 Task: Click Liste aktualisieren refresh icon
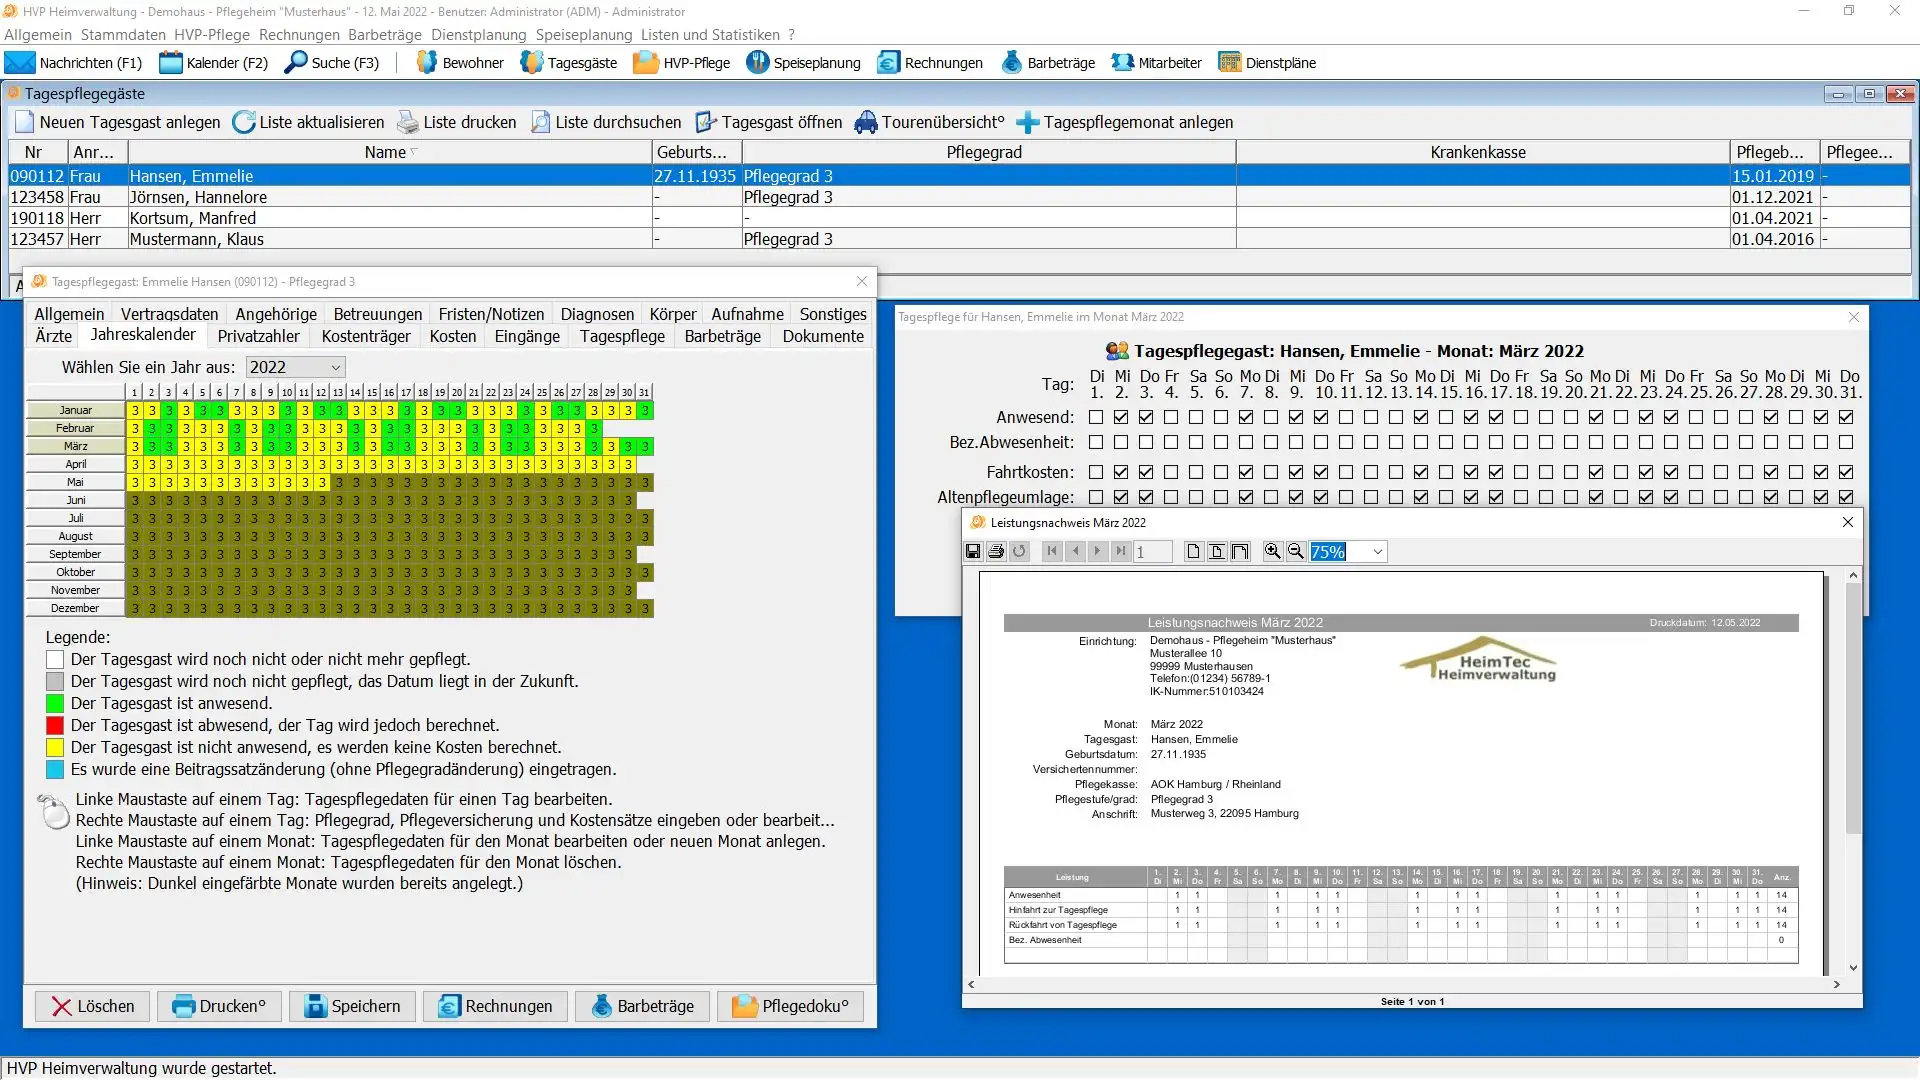click(x=243, y=122)
